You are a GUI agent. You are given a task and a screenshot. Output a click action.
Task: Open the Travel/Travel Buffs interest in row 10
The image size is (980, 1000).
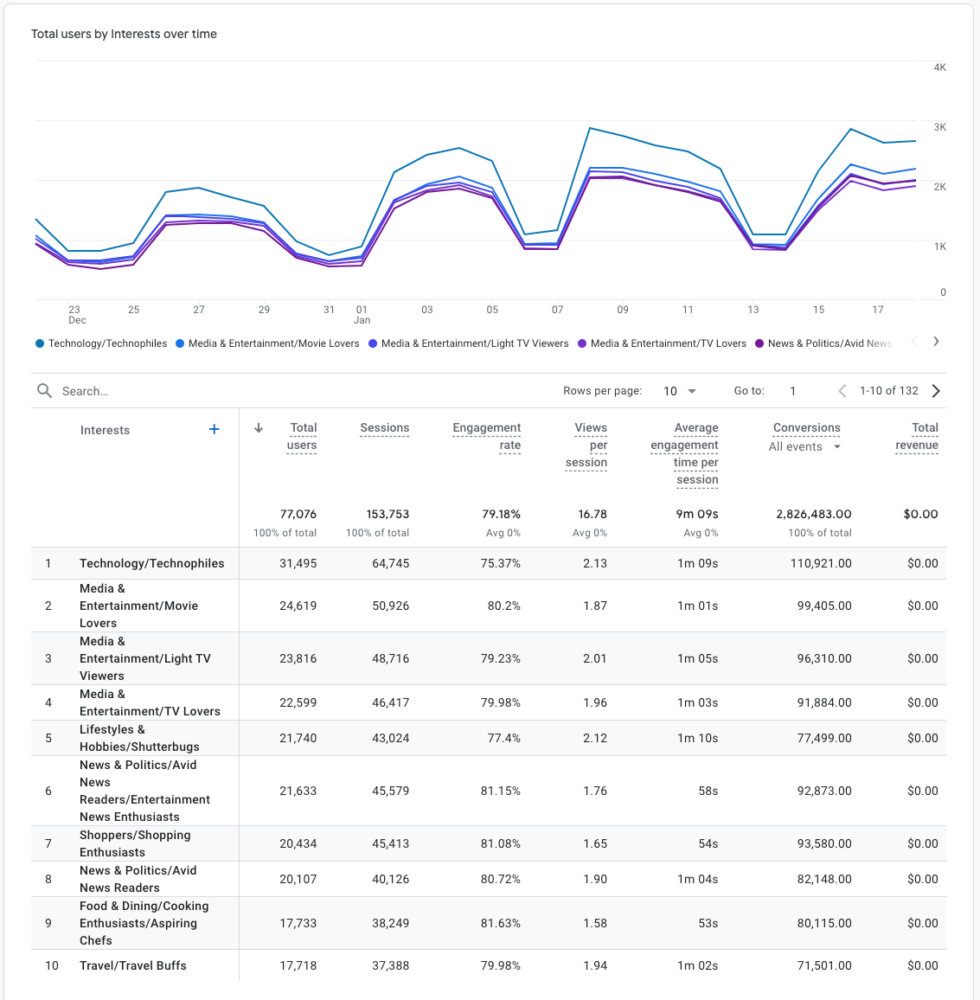coord(133,965)
